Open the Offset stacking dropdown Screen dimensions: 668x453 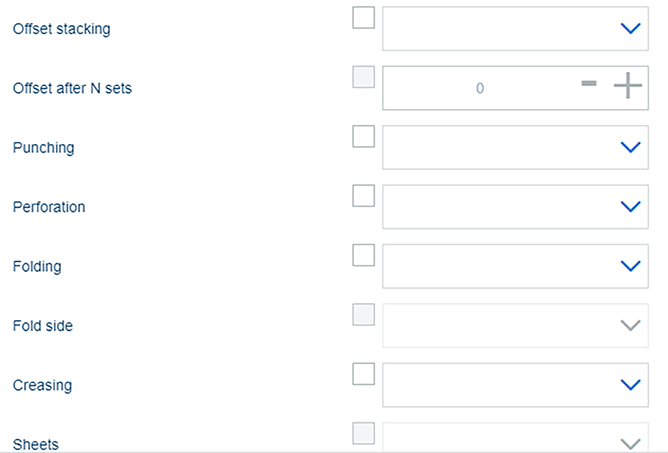coord(629,29)
